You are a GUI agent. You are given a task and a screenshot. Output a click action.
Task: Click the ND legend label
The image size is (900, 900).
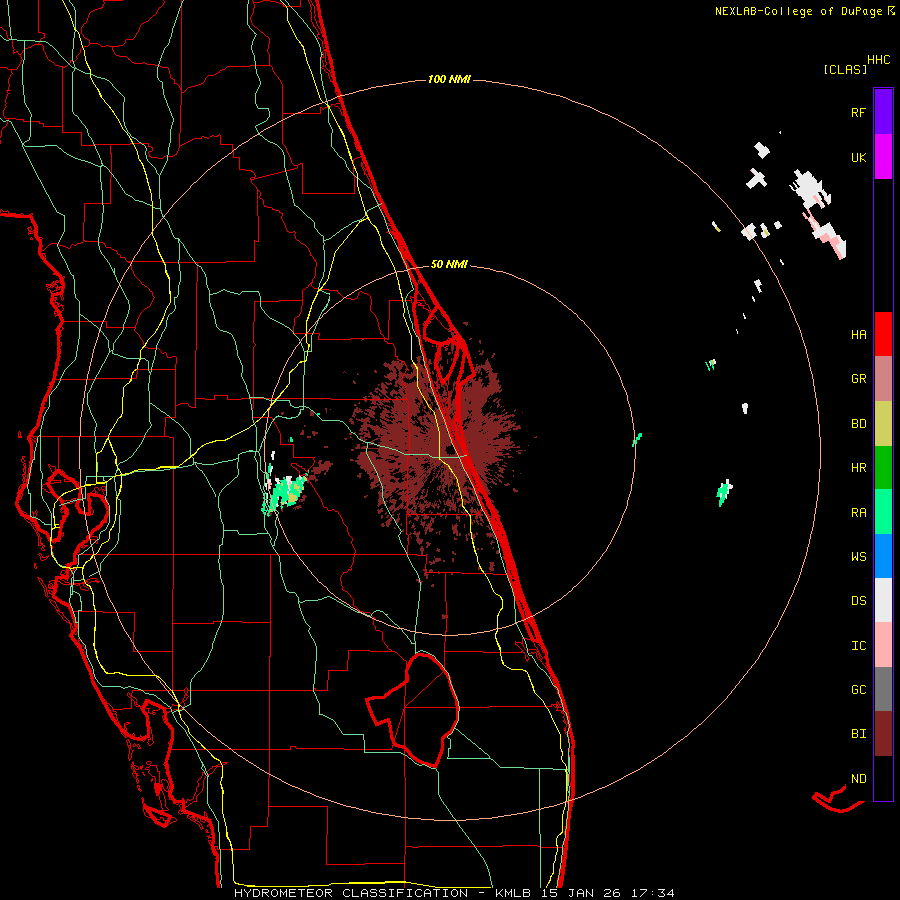[858, 779]
